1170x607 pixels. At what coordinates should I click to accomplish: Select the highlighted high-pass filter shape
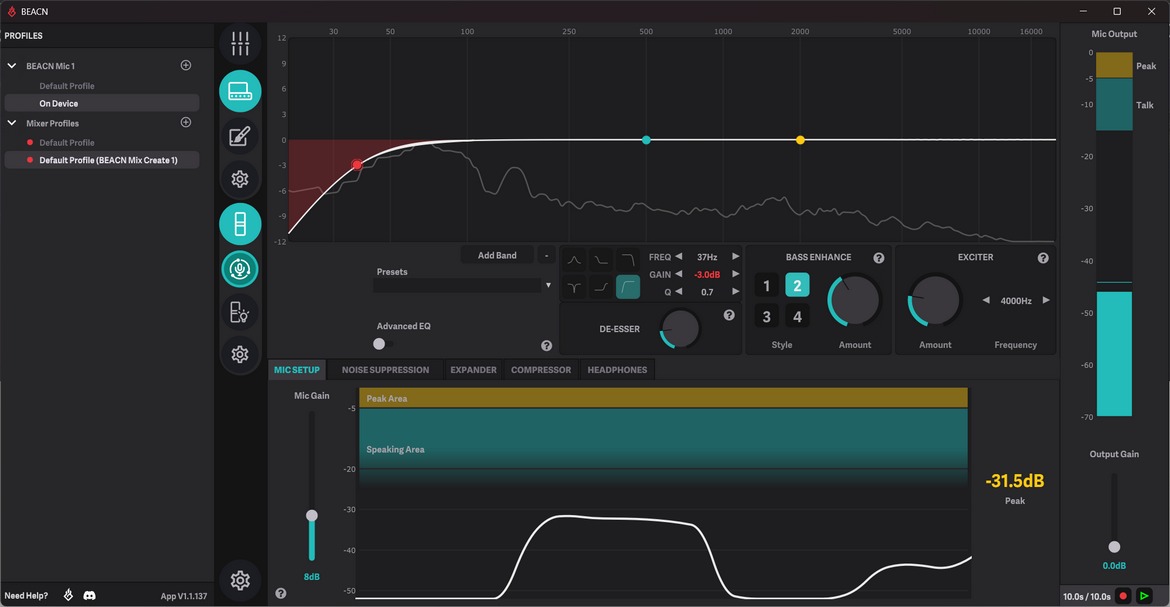[x=628, y=287]
